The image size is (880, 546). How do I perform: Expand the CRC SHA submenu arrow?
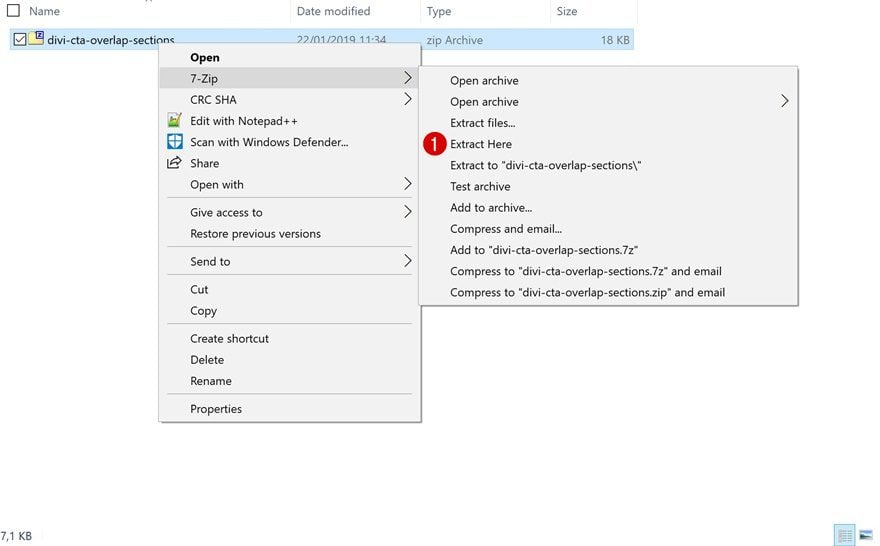coord(407,100)
